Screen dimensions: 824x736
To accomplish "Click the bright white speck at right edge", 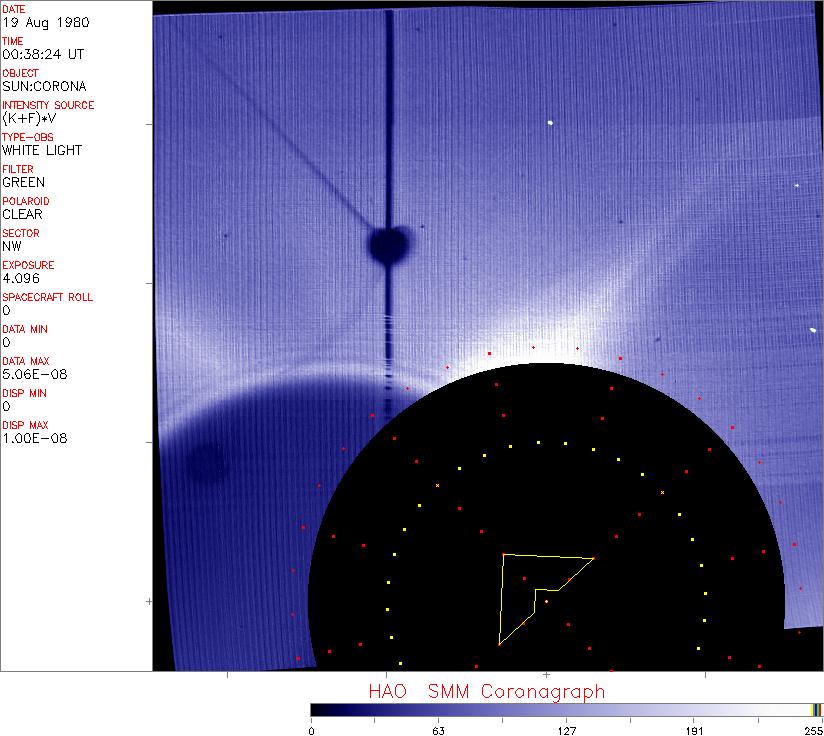I will 813,331.
